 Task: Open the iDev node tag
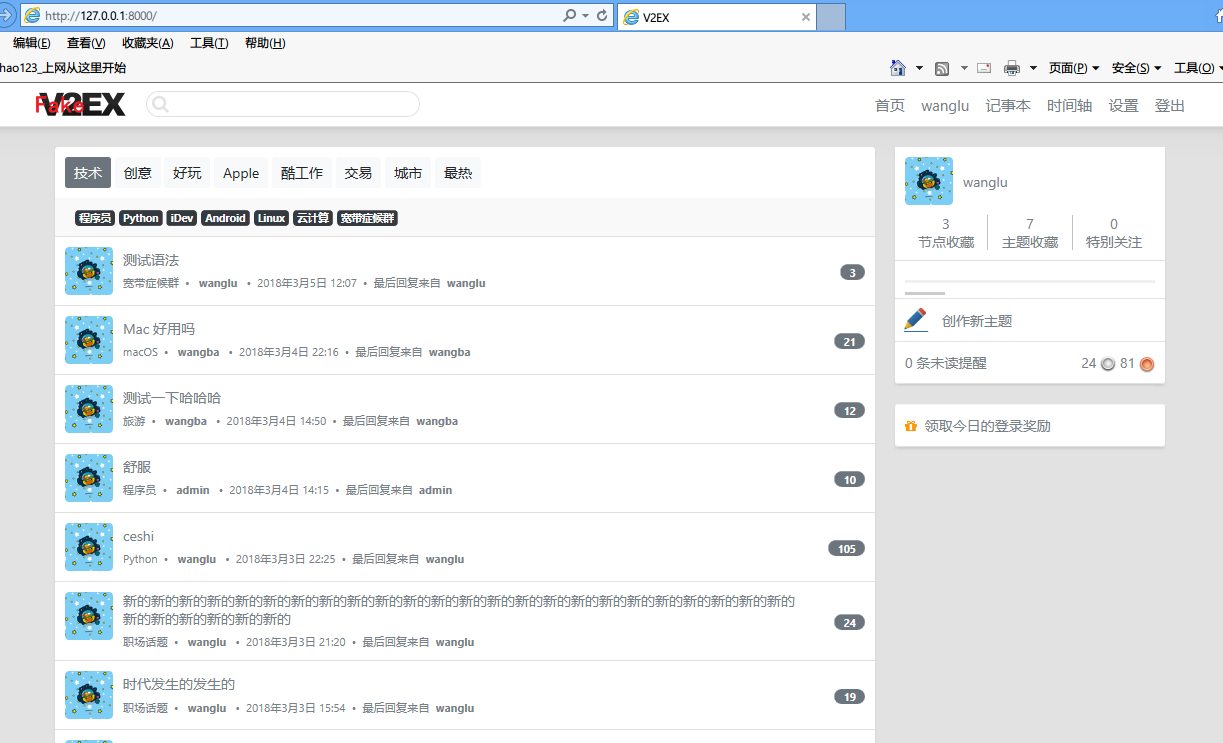[182, 218]
